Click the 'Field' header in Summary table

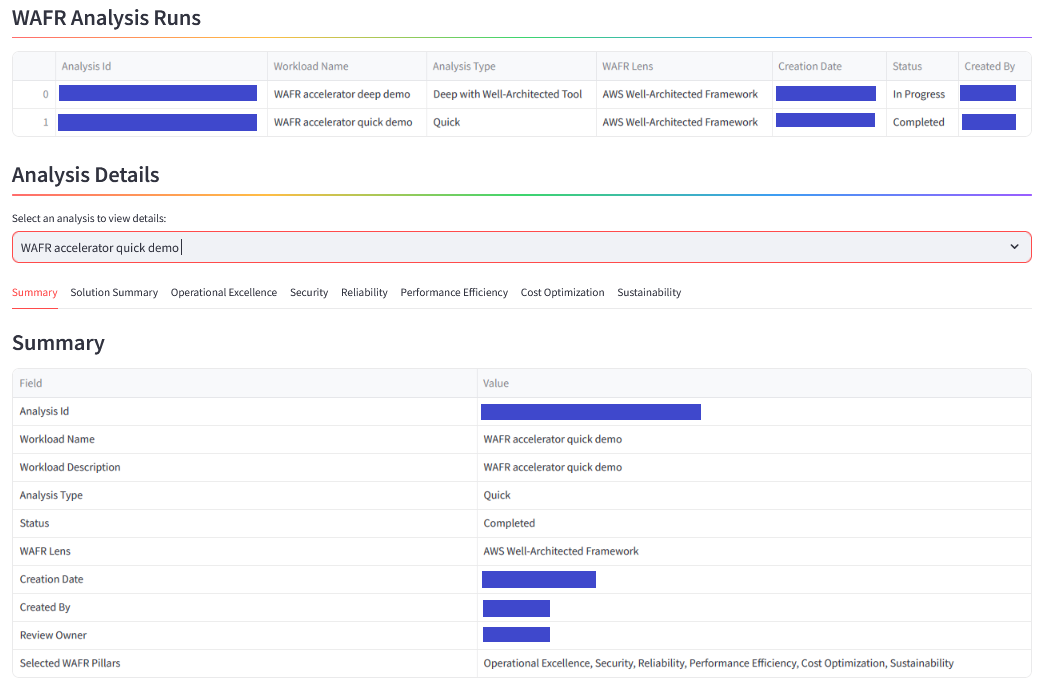(x=245, y=383)
